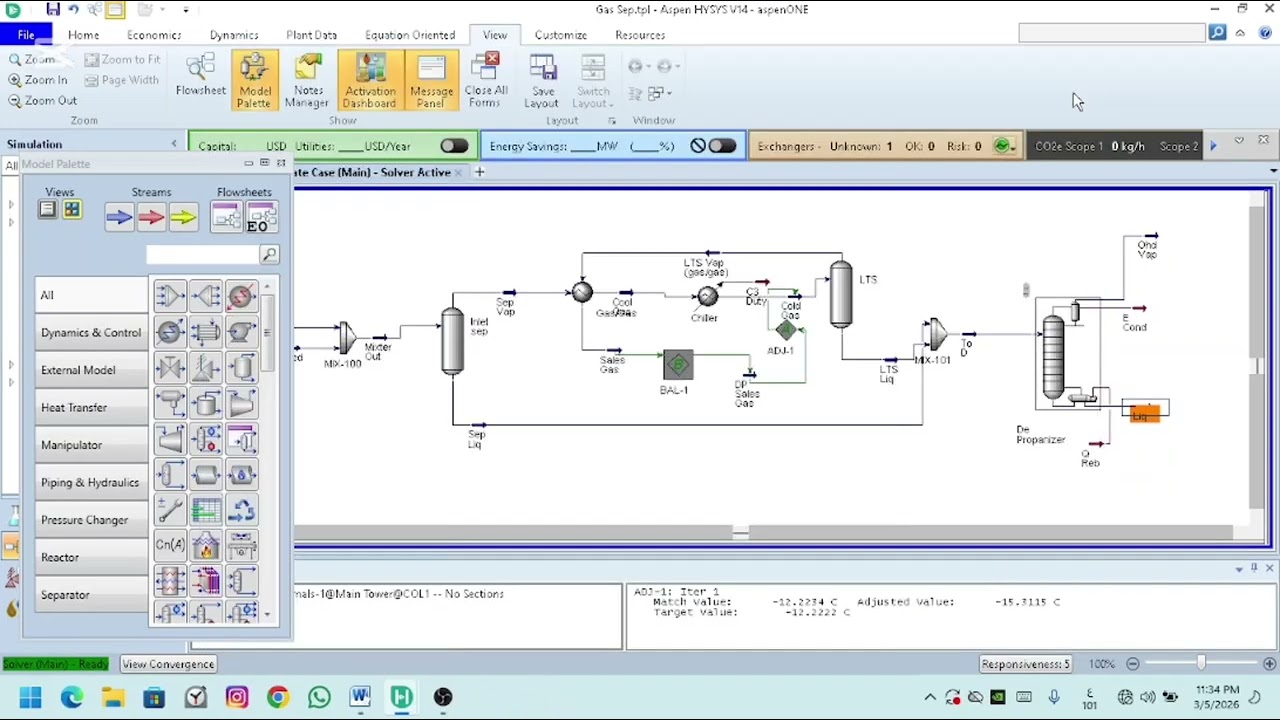Toggle the Activation Dashboard button
This screenshot has width=1280, height=720.
tap(370, 80)
